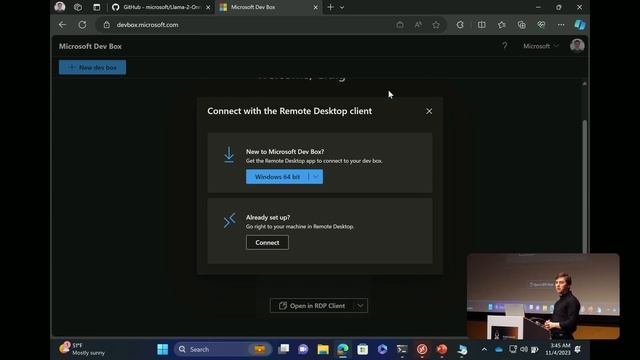Toggle split screen view in Edge

pos(482,25)
